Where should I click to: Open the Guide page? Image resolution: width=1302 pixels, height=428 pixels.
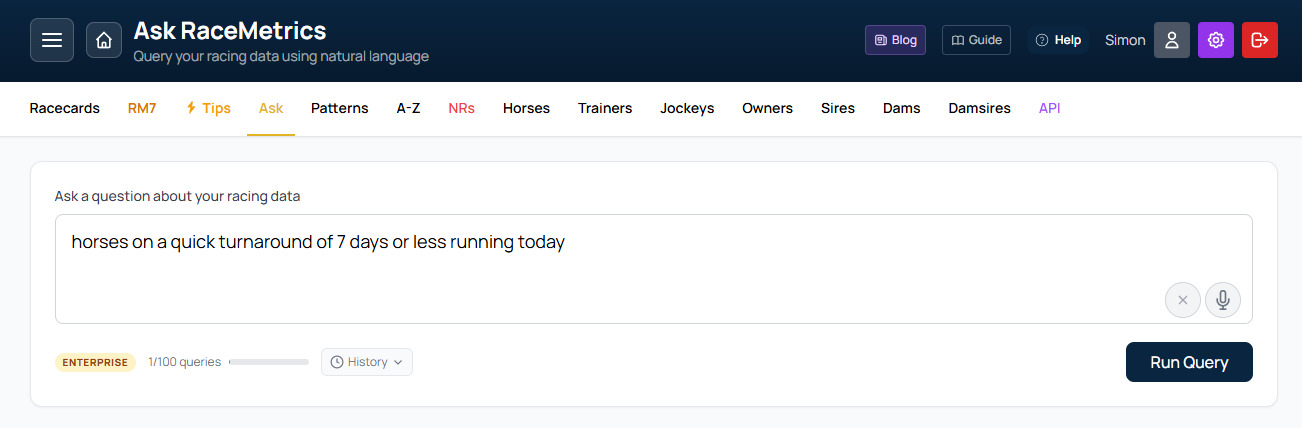[976, 40]
